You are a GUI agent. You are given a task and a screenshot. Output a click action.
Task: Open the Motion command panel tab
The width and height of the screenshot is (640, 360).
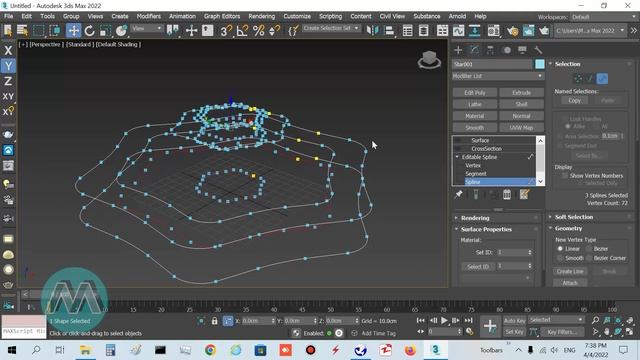[507, 50]
